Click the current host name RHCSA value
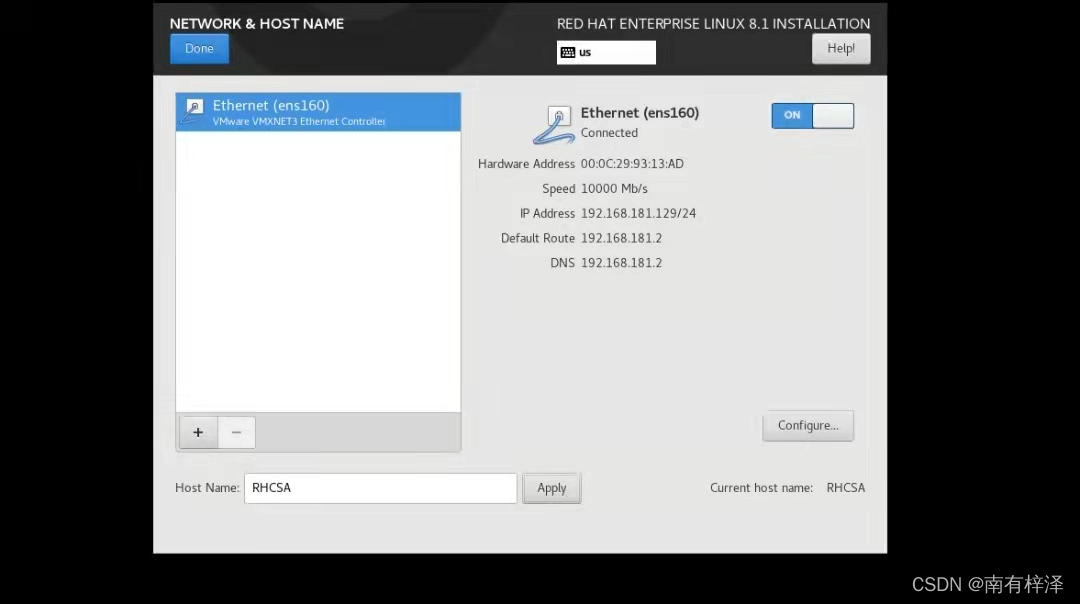Screen dimensions: 1080x604 (846, 488)
